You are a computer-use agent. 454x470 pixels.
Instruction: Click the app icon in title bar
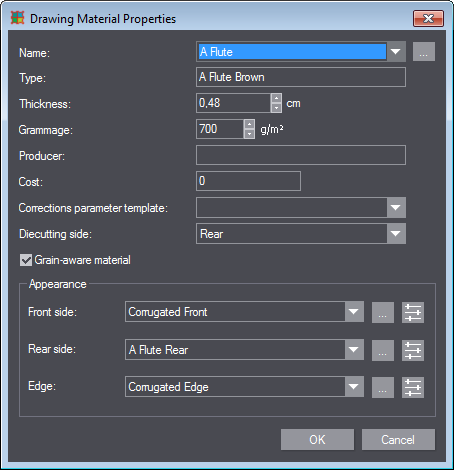pos(17,18)
